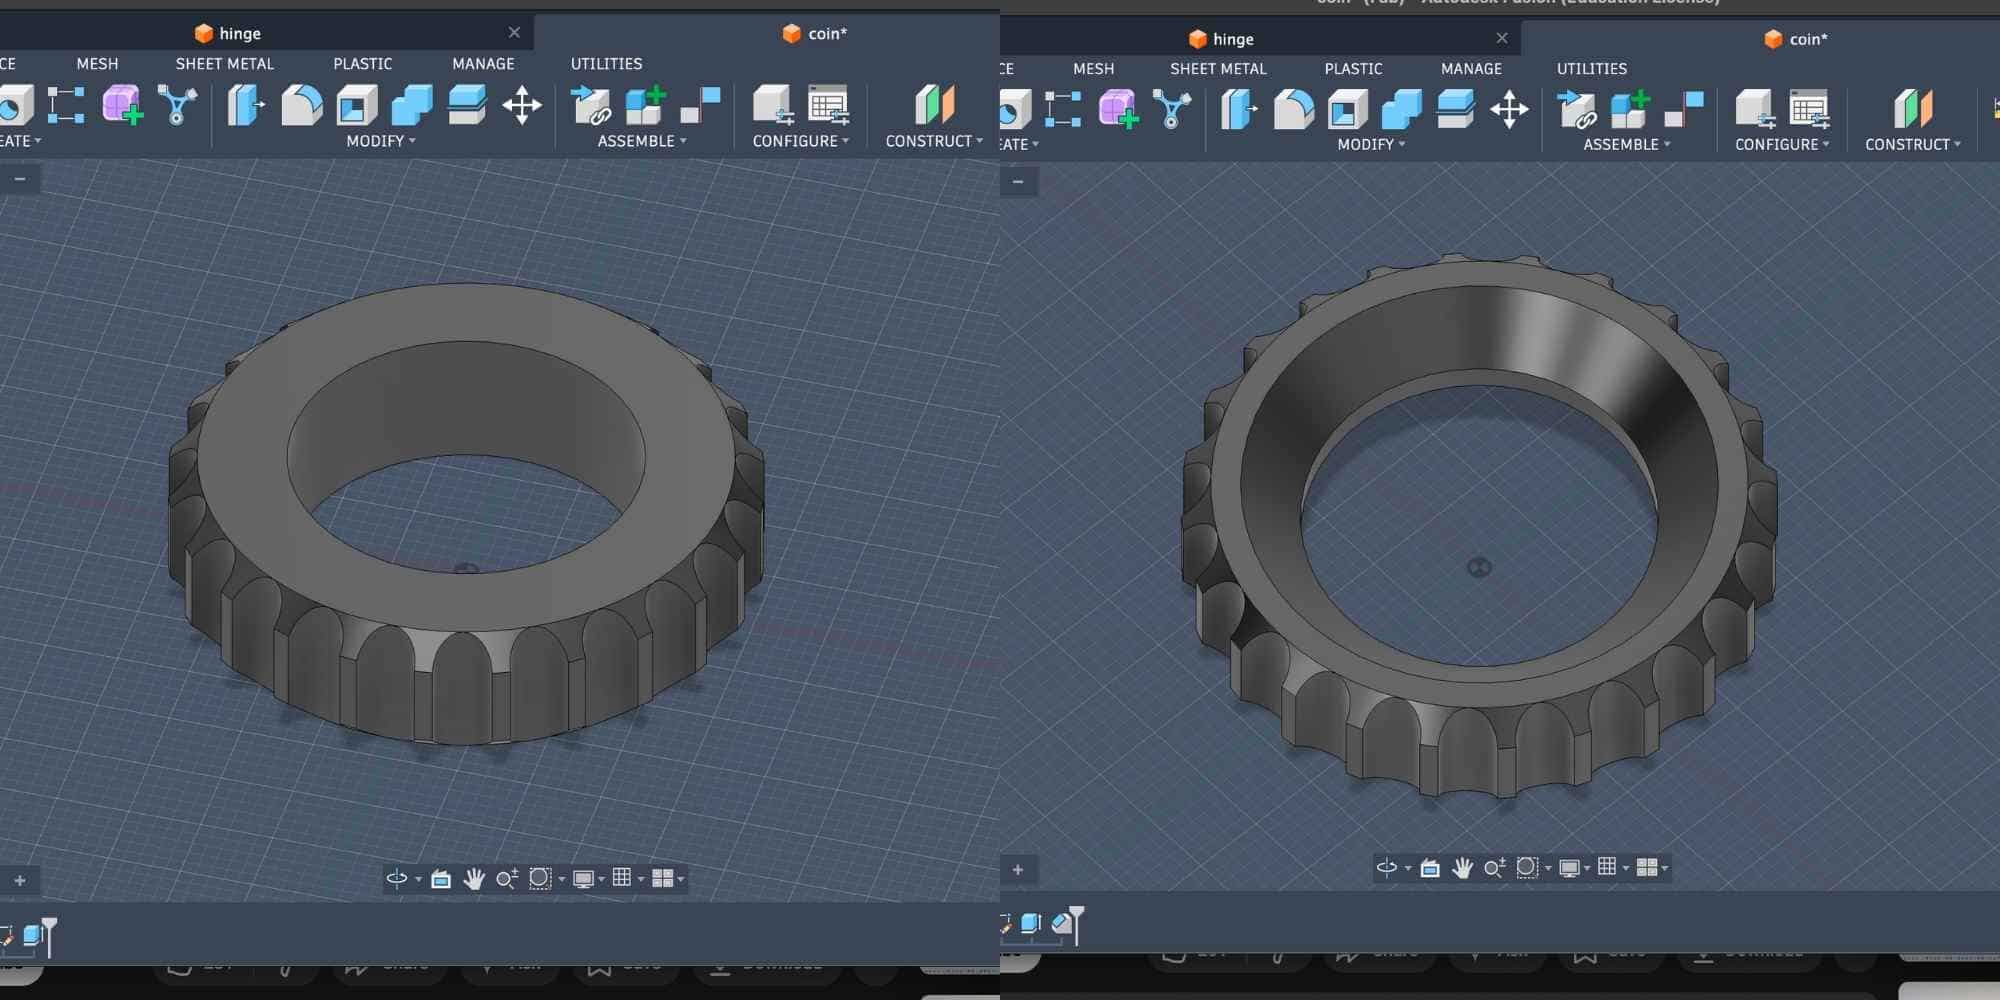Expand the MODIFY dropdown in right window
This screenshot has height=1000, width=2000.
(1371, 145)
